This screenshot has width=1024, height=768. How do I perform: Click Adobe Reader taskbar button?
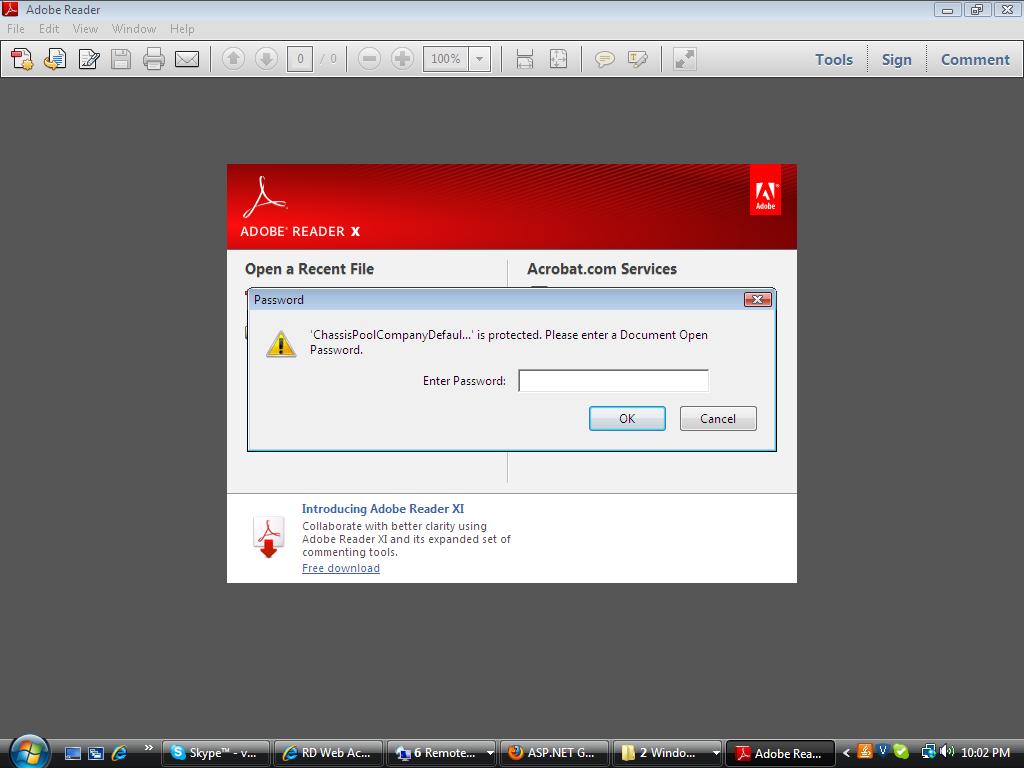[x=780, y=753]
